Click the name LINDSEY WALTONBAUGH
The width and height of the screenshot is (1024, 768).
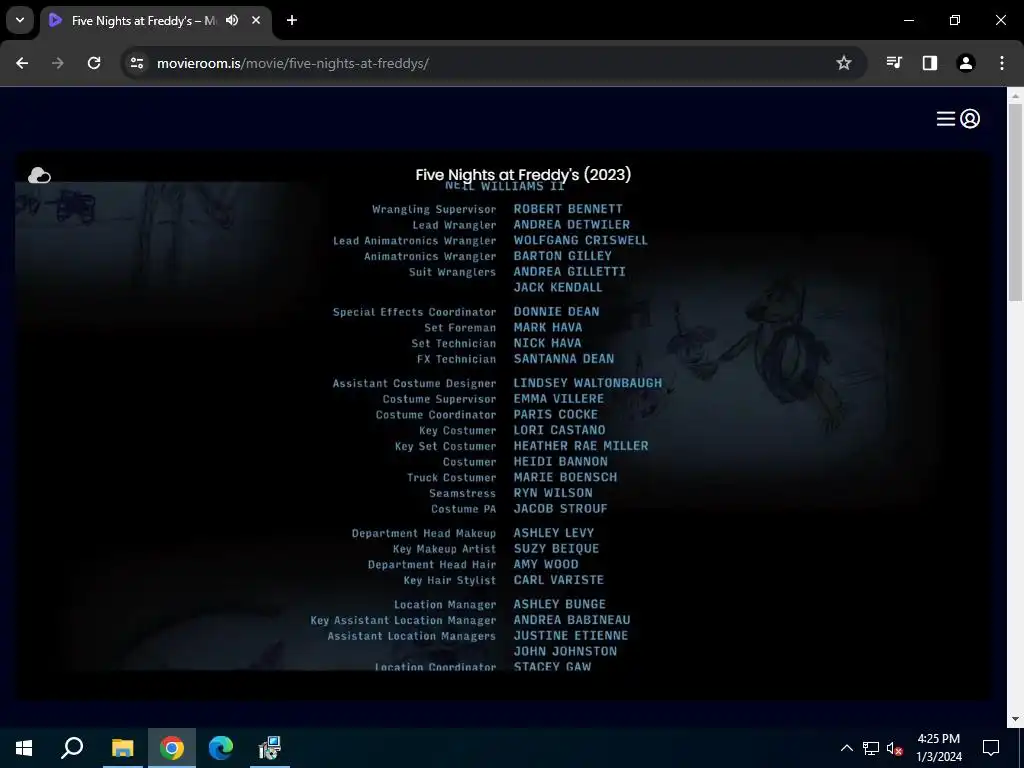tap(588, 383)
